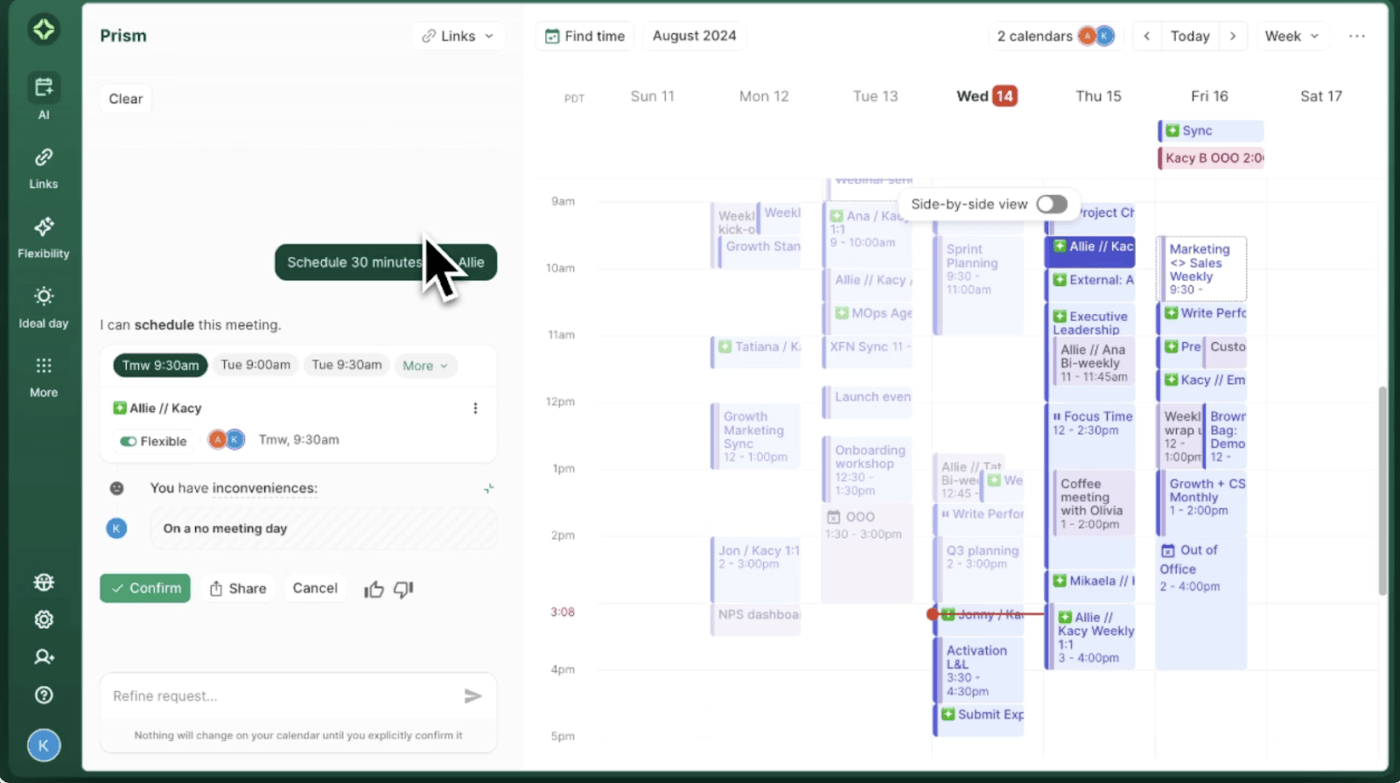Open the K user profile avatar
The image size is (1400, 783).
click(43, 745)
